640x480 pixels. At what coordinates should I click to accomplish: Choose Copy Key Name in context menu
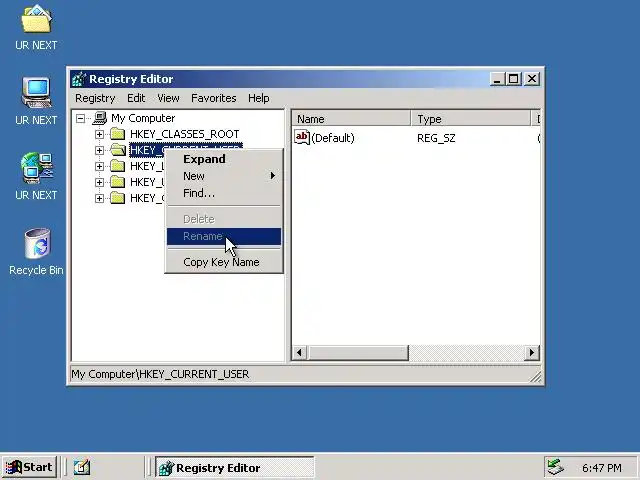(x=224, y=262)
